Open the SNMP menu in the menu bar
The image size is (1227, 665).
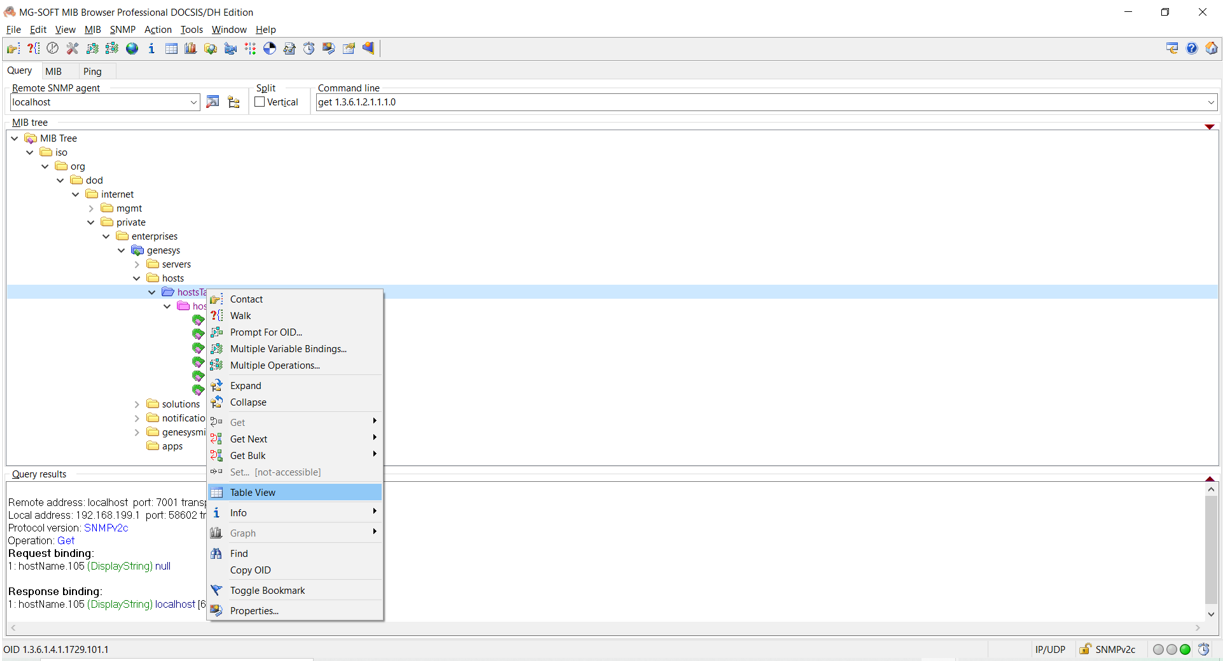click(122, 30)
